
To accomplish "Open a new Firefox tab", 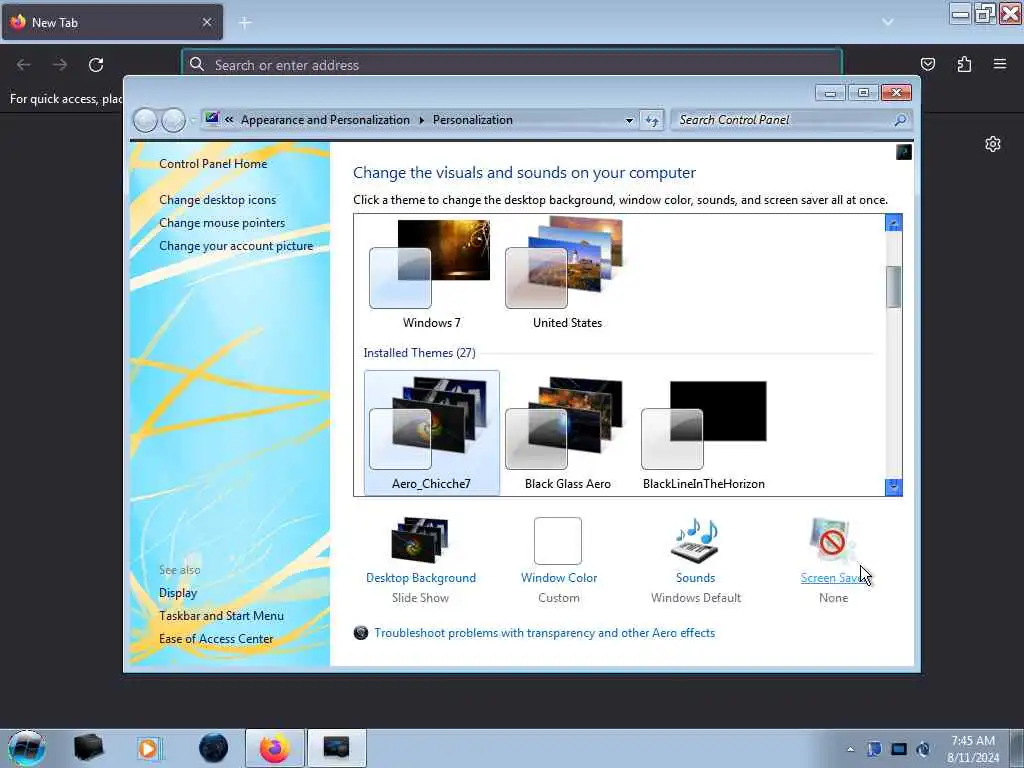I will (x=245, y=23).
